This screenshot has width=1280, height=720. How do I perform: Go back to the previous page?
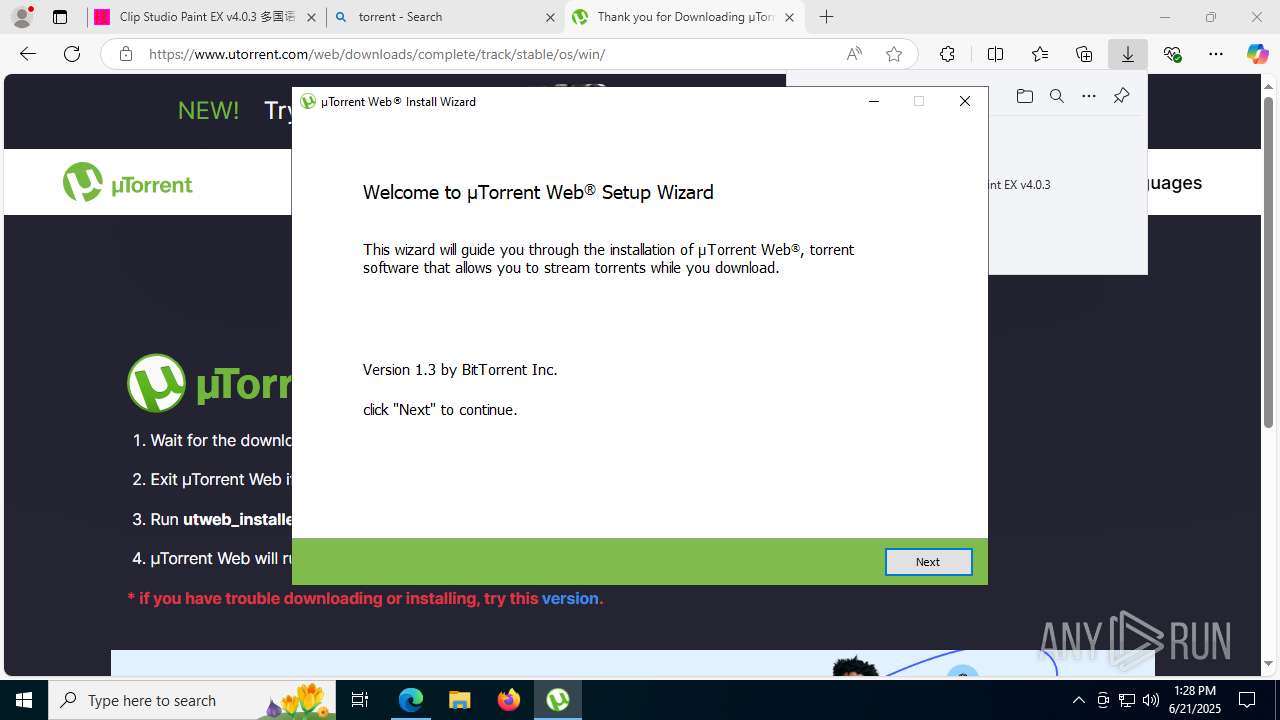tap(28, 54)
